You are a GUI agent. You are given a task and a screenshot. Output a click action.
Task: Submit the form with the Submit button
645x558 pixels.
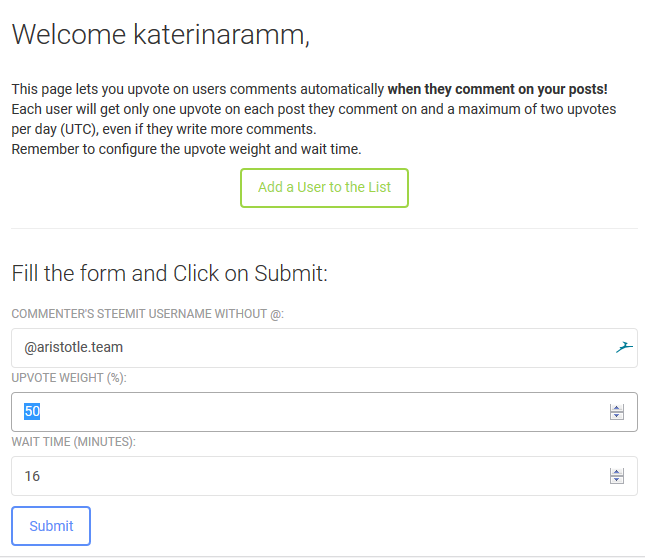51,526
